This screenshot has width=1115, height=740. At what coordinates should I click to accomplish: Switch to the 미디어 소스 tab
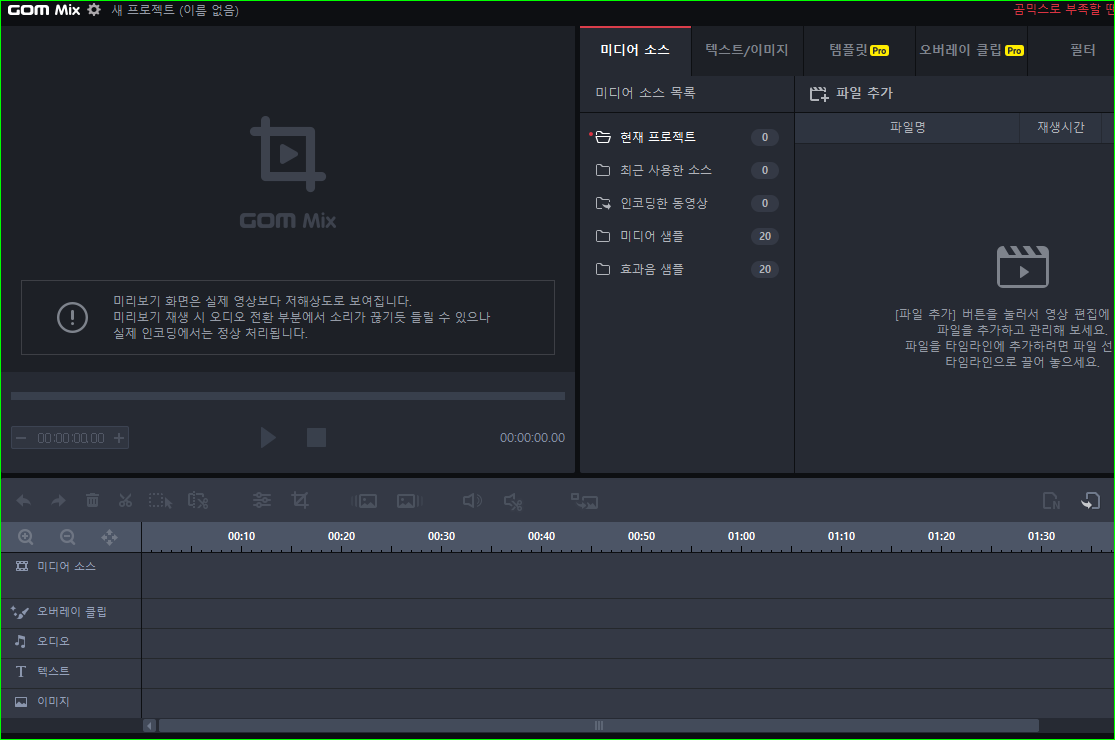pos(635,50)
